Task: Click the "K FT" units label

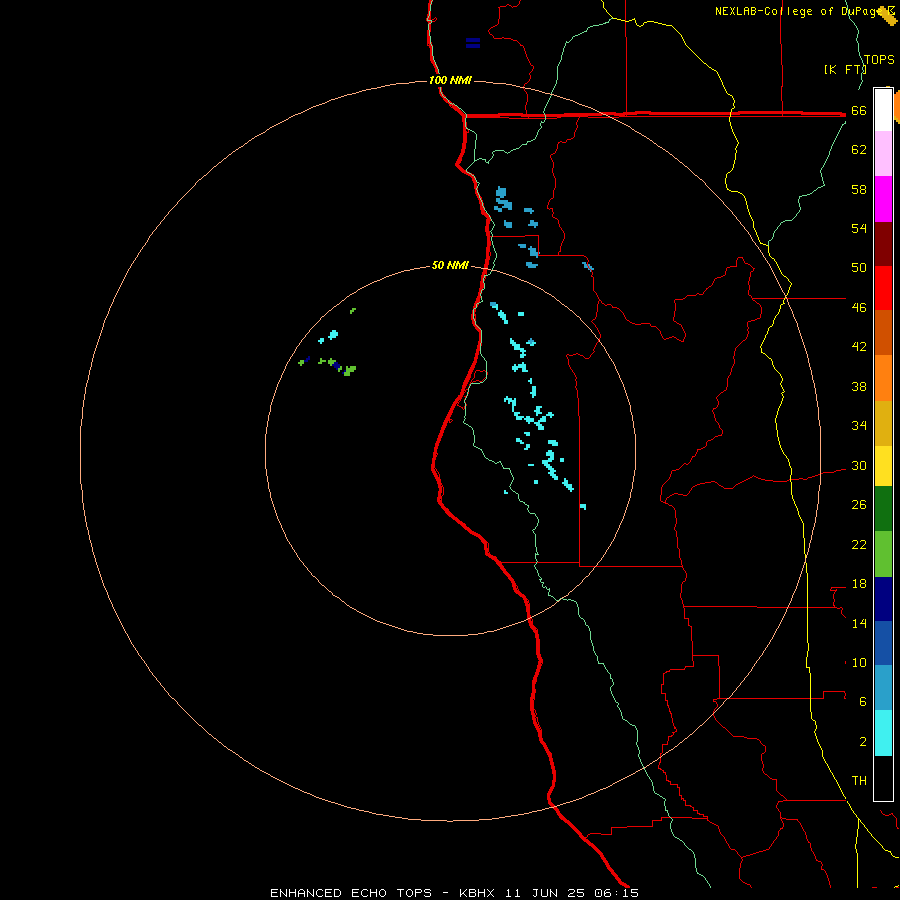Action: point(845,69)
